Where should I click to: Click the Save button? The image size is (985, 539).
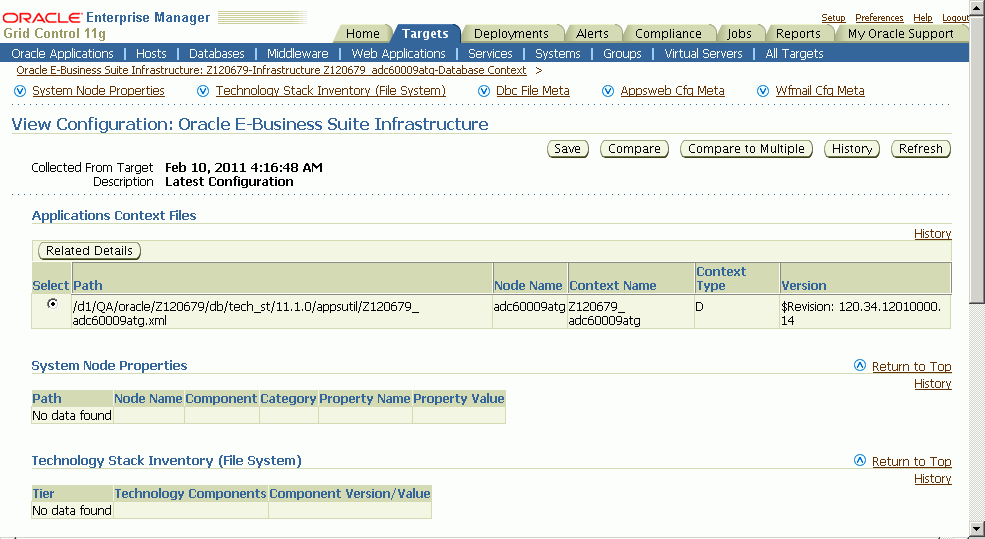click(567, 149)
